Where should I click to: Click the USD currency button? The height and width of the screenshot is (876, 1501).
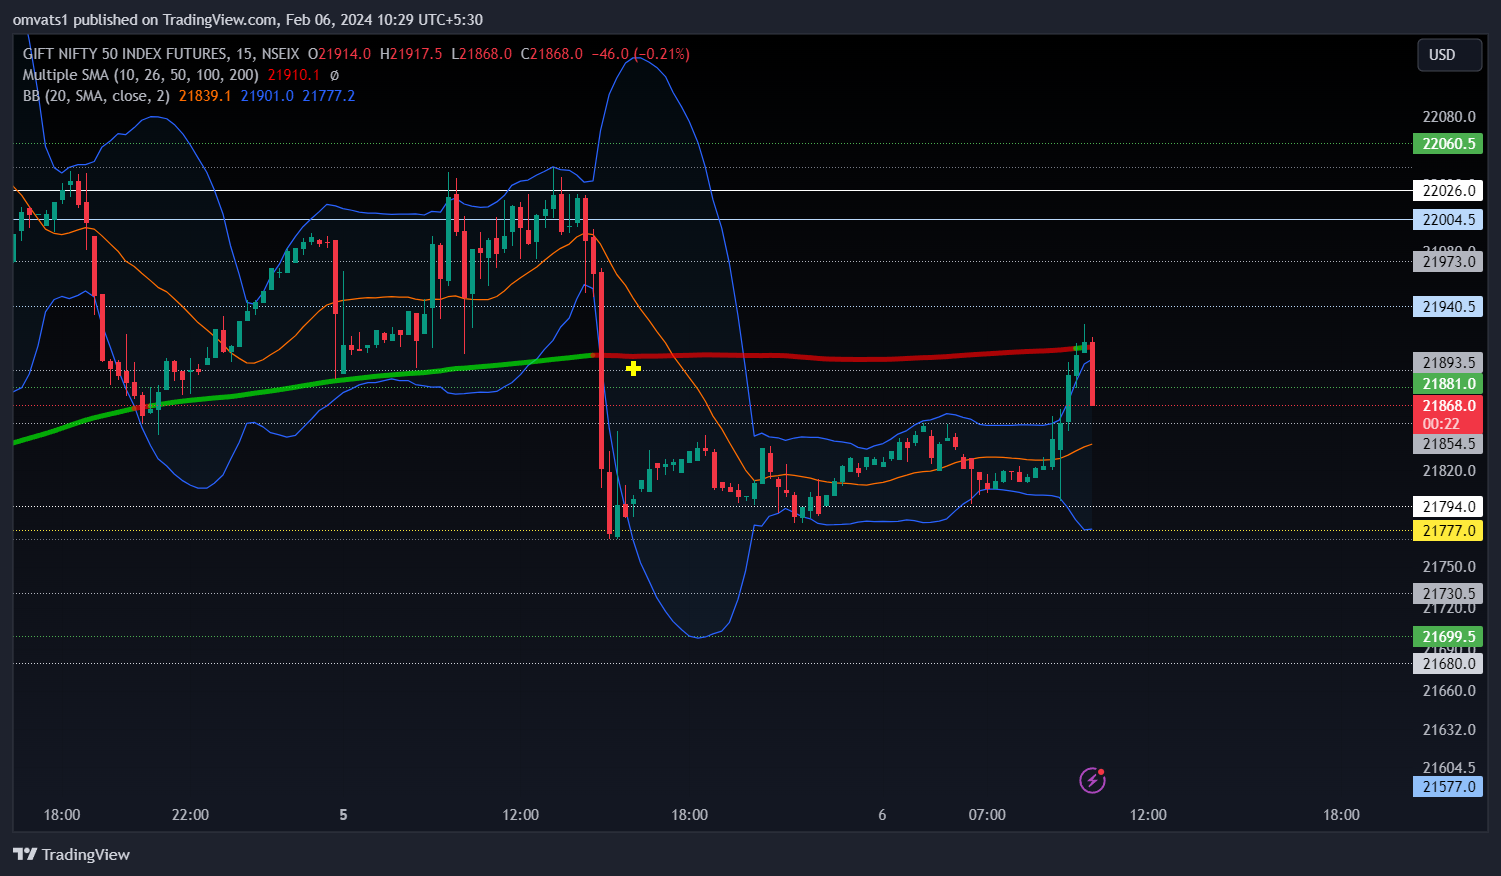pyautogui.click(x=1449, y=55)
